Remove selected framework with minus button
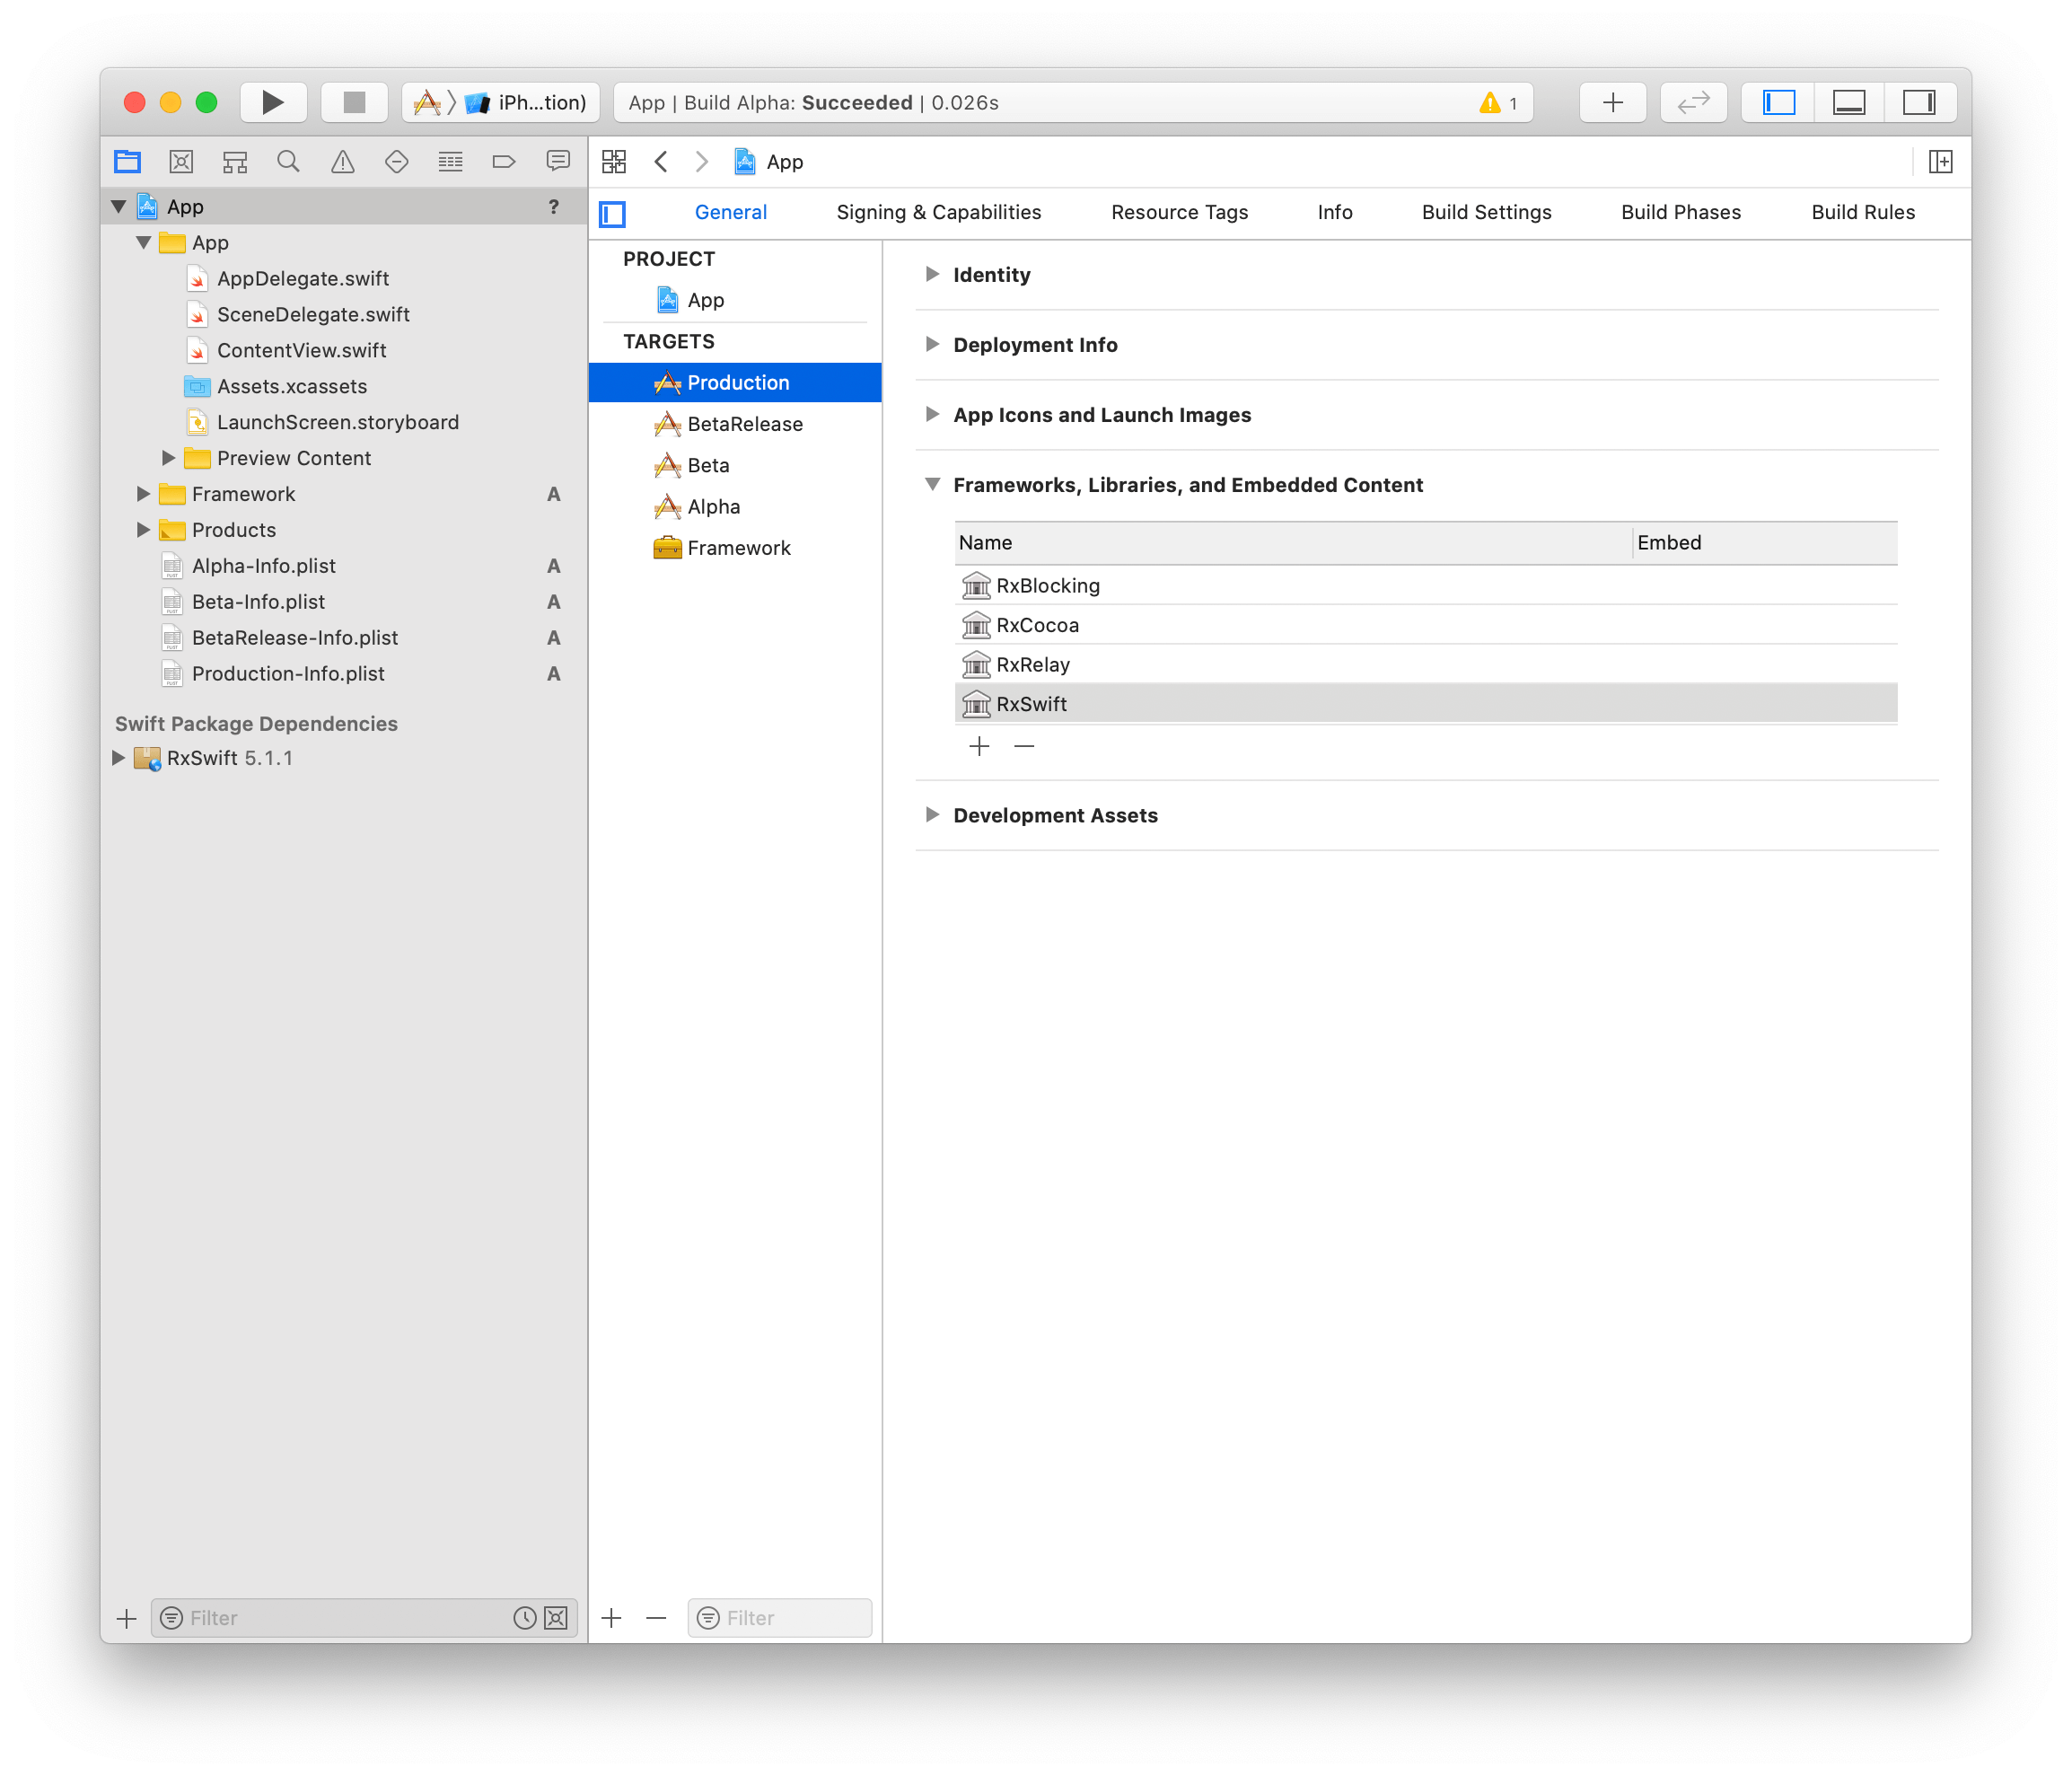The width and height of the screenshot is (2072, 1776). pos(1024,746)
